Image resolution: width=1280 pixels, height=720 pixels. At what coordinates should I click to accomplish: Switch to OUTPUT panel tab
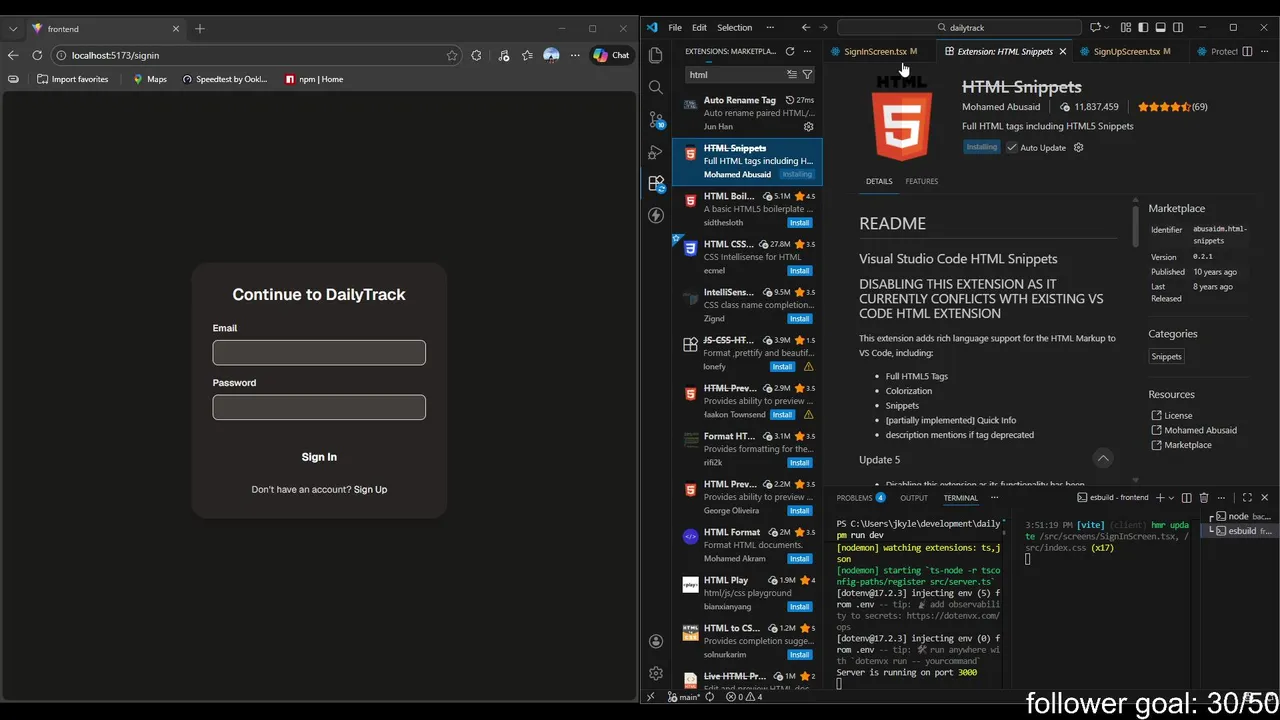[x=914, y=497]
